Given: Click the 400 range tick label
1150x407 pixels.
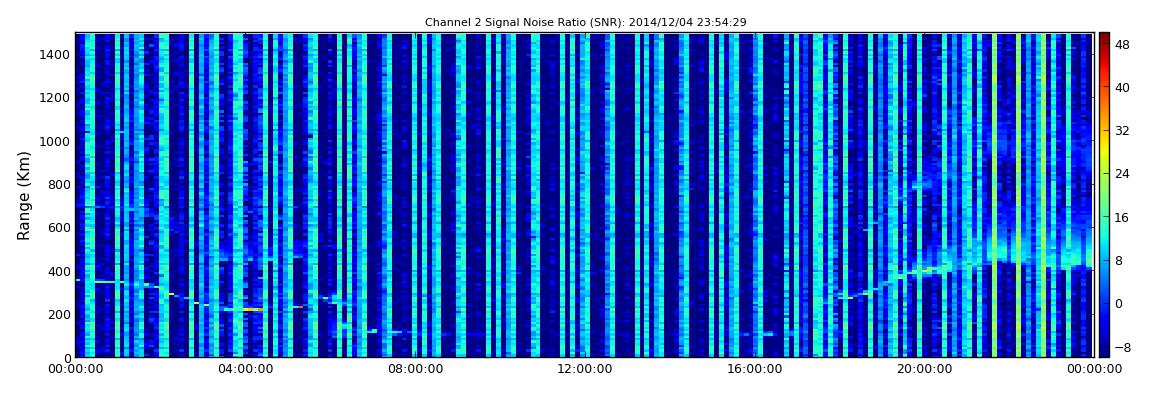Looking at the screenshot, I should [59, 271].
